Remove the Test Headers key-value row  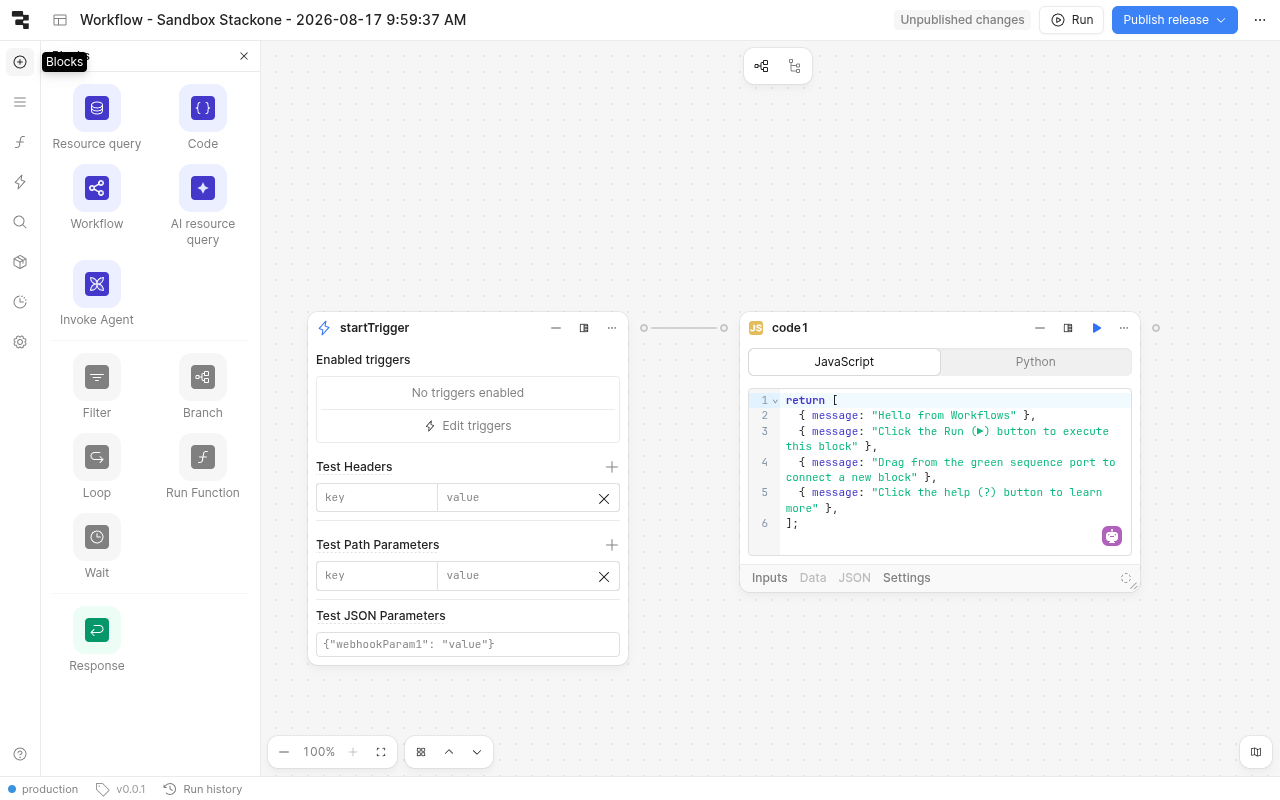click(604, 498)
